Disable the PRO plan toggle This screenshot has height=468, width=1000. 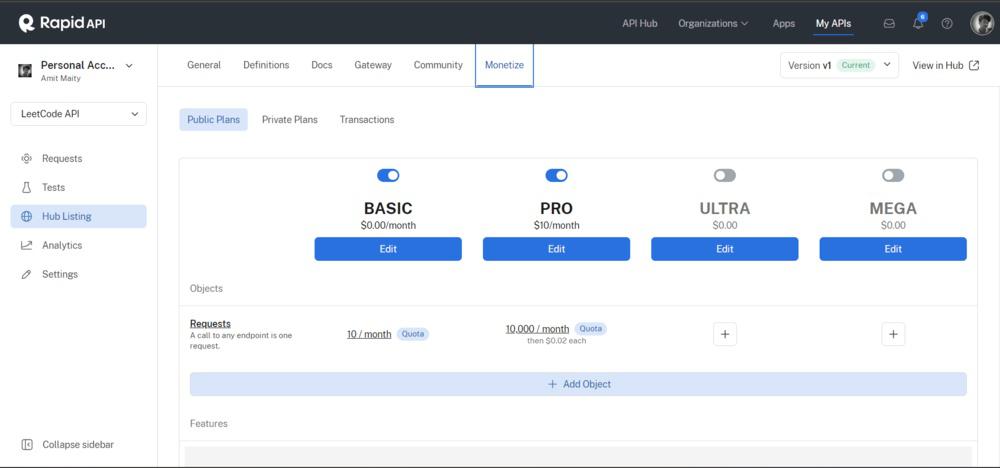(556, 175)
